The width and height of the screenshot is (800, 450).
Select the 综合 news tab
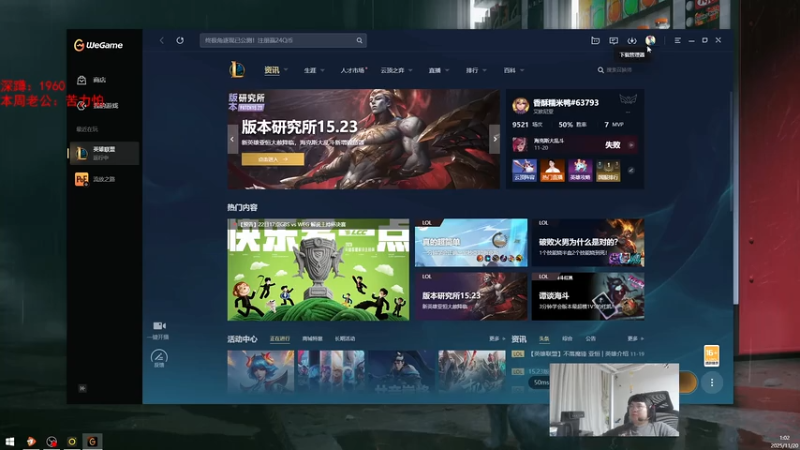coord(567,339)
